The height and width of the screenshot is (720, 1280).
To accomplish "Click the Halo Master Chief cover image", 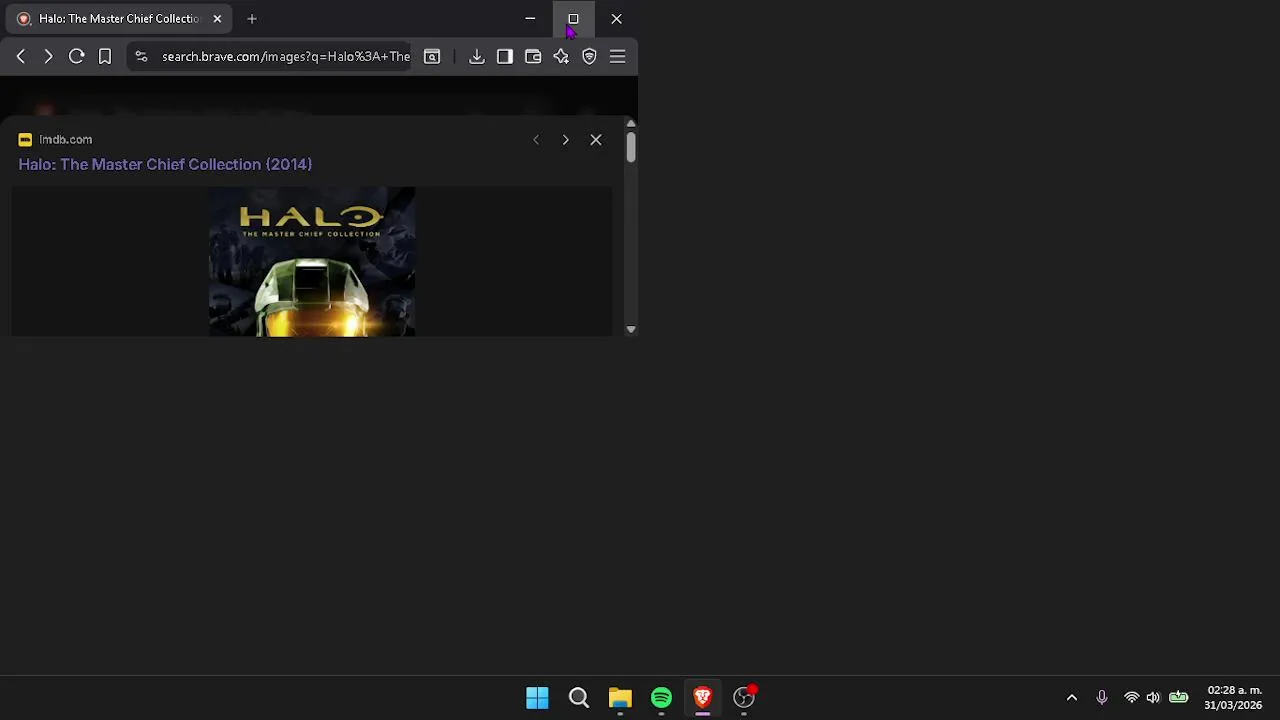I will 312,262.
